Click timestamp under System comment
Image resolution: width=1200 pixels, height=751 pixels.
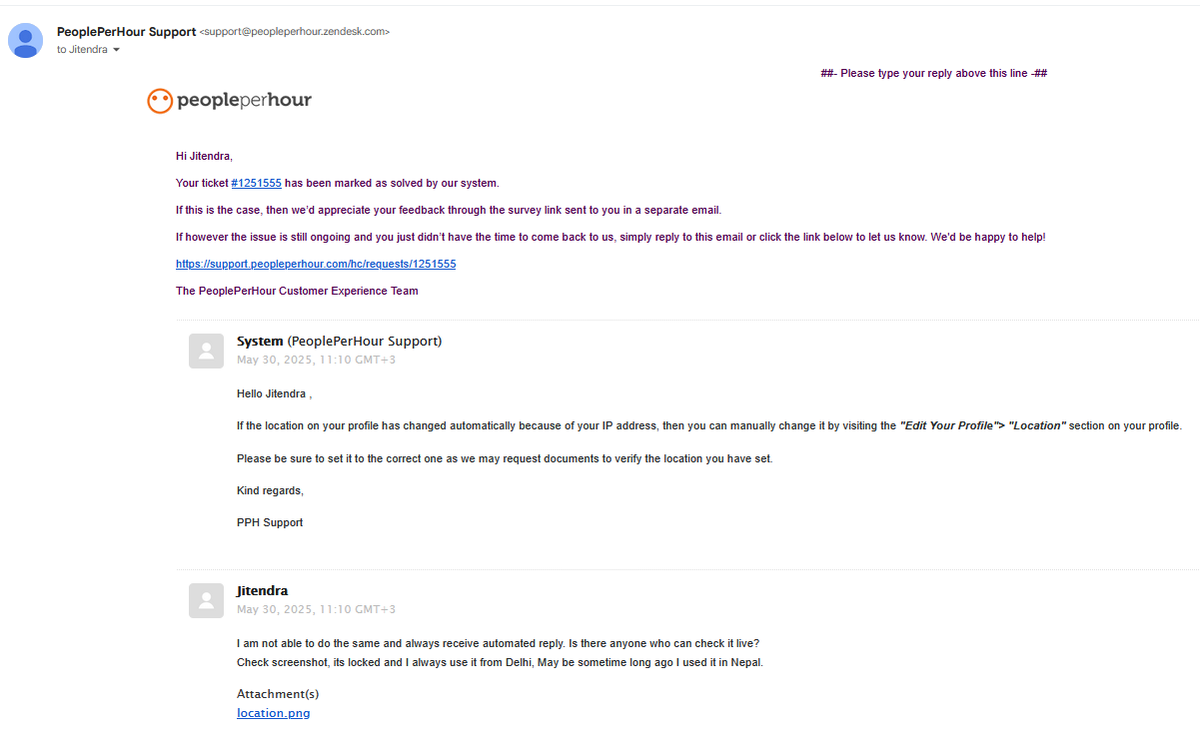316,360
